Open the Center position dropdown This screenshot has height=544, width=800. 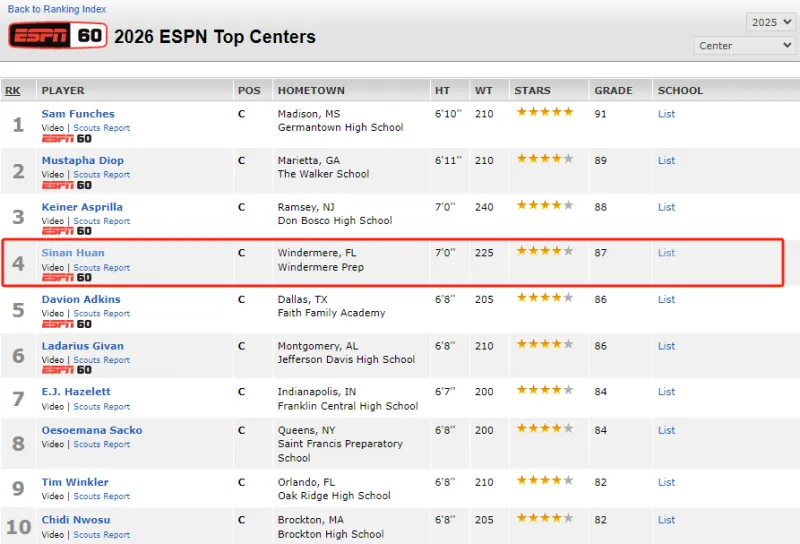point(744,46)
